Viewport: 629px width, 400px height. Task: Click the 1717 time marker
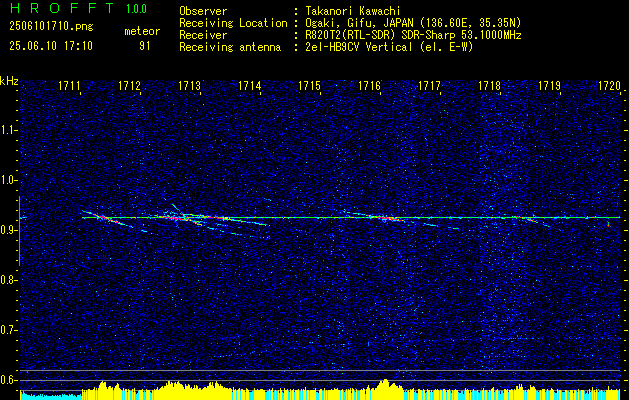pos(429,86)
